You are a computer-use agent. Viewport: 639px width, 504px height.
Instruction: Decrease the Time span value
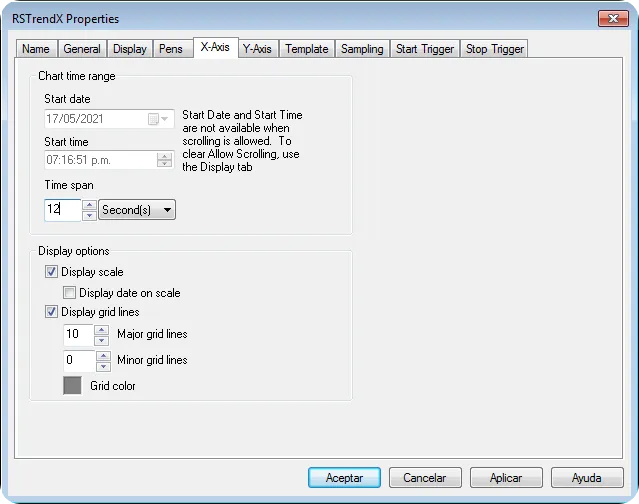tap(89, 215)
